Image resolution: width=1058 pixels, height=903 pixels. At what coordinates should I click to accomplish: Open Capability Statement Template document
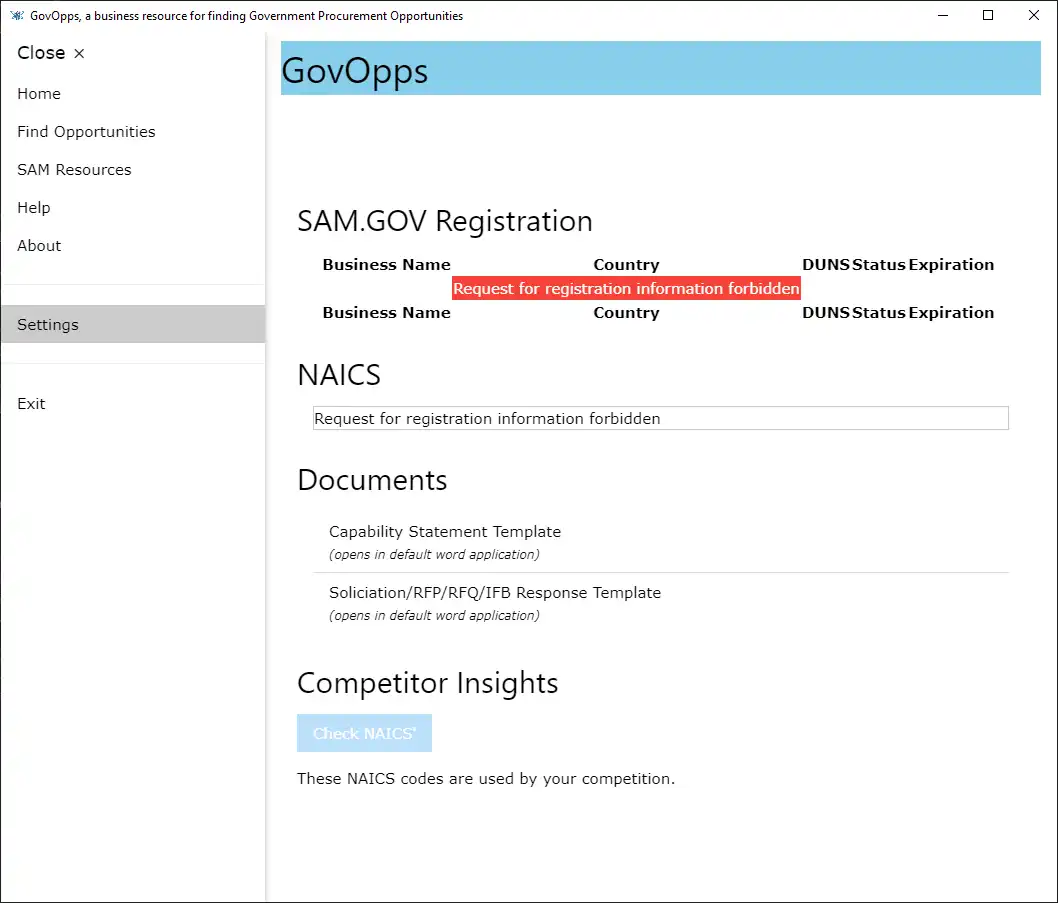[x=445, y=532]
